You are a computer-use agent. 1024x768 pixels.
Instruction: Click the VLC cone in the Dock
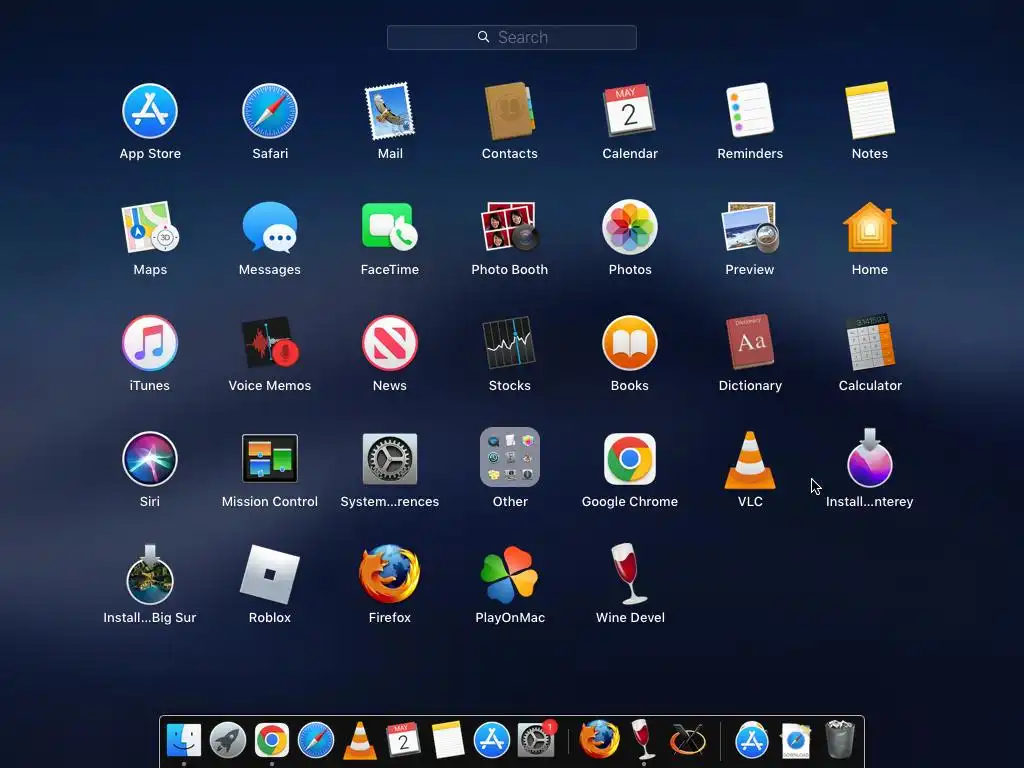pos(360,741)
